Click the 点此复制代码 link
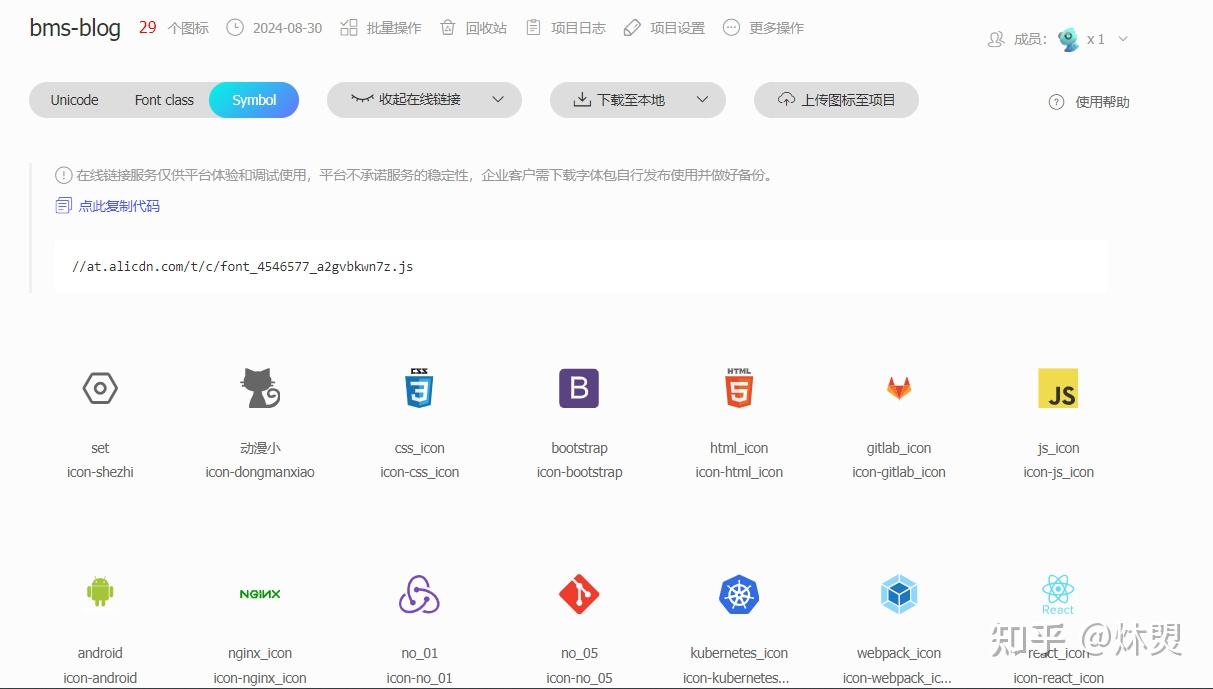This screenshot has height=689, width=1213. pos(119,206)
